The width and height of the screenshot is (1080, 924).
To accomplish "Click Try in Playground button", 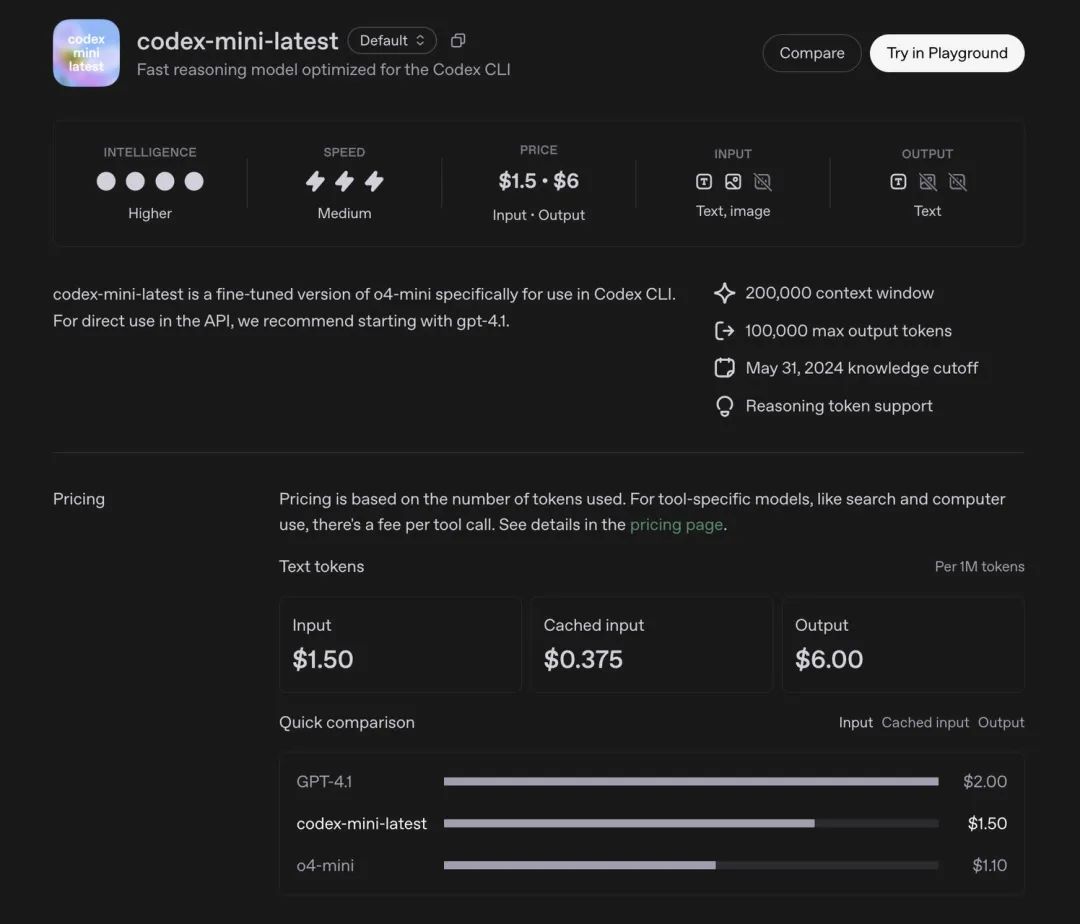I will click(946, 53).
